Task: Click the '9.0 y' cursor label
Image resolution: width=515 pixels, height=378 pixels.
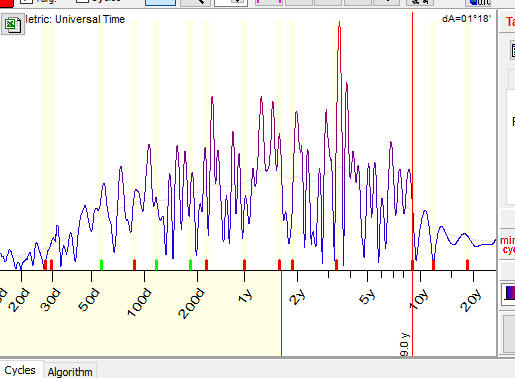Action: [404, 344]
